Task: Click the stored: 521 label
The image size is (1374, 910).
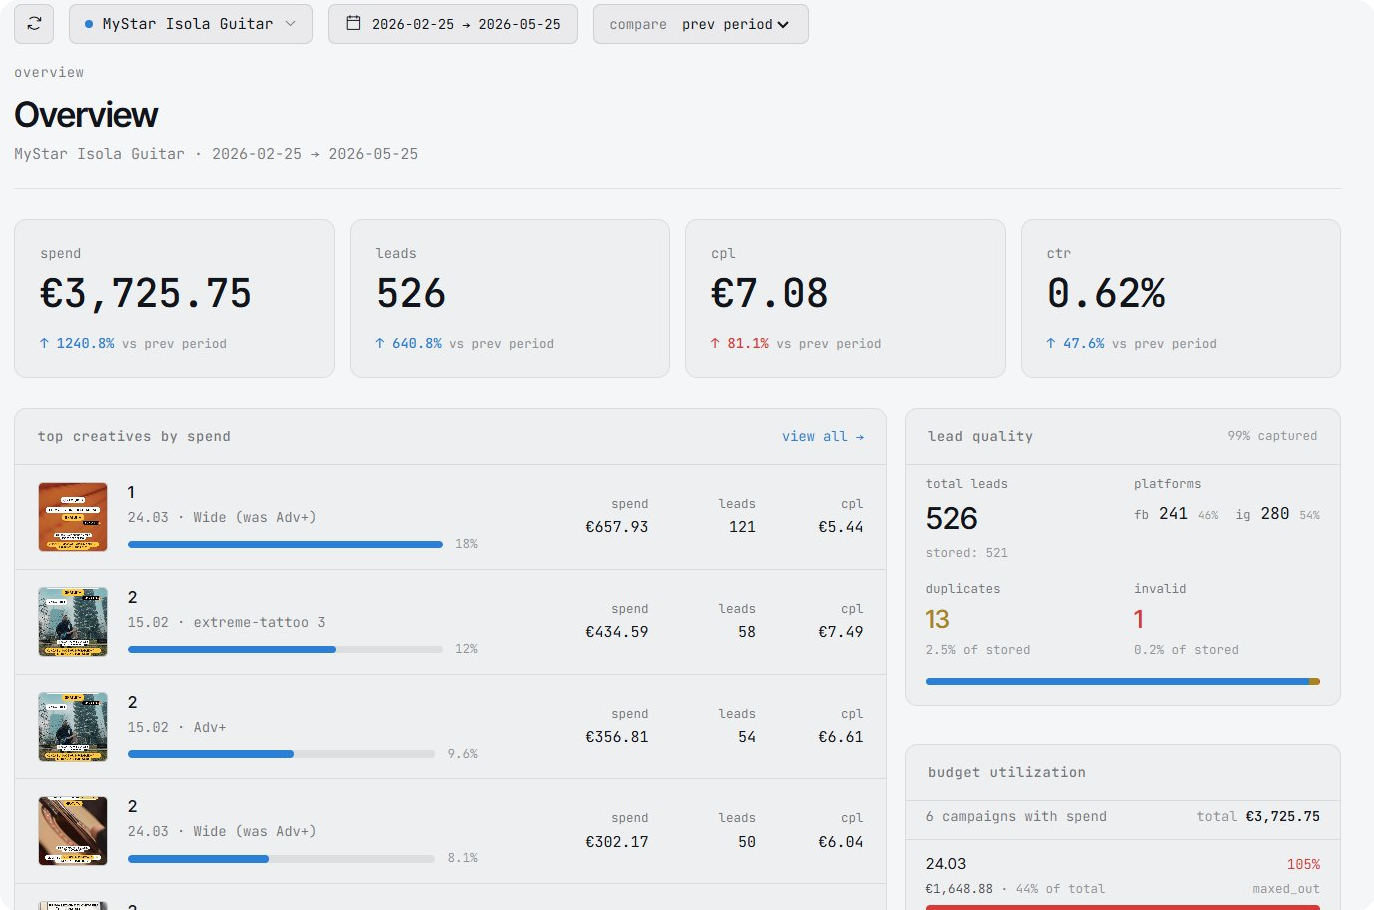Action: [x=967, y=553]
